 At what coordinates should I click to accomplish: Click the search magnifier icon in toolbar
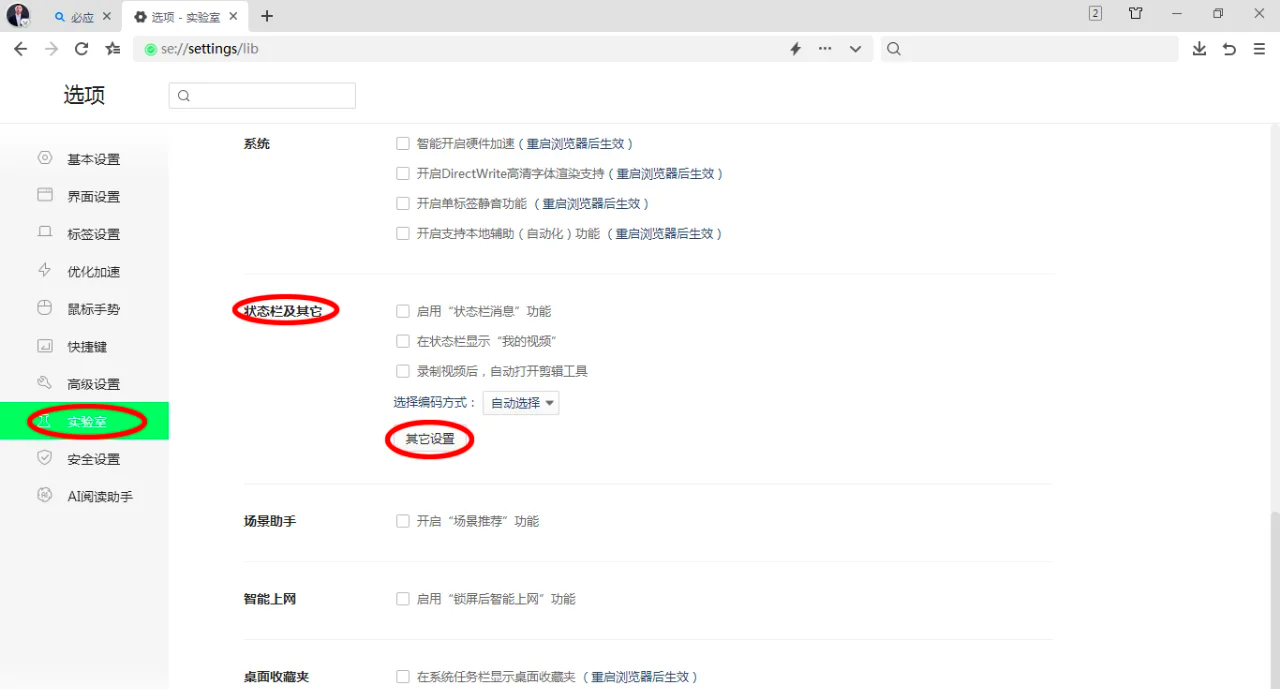894,49
